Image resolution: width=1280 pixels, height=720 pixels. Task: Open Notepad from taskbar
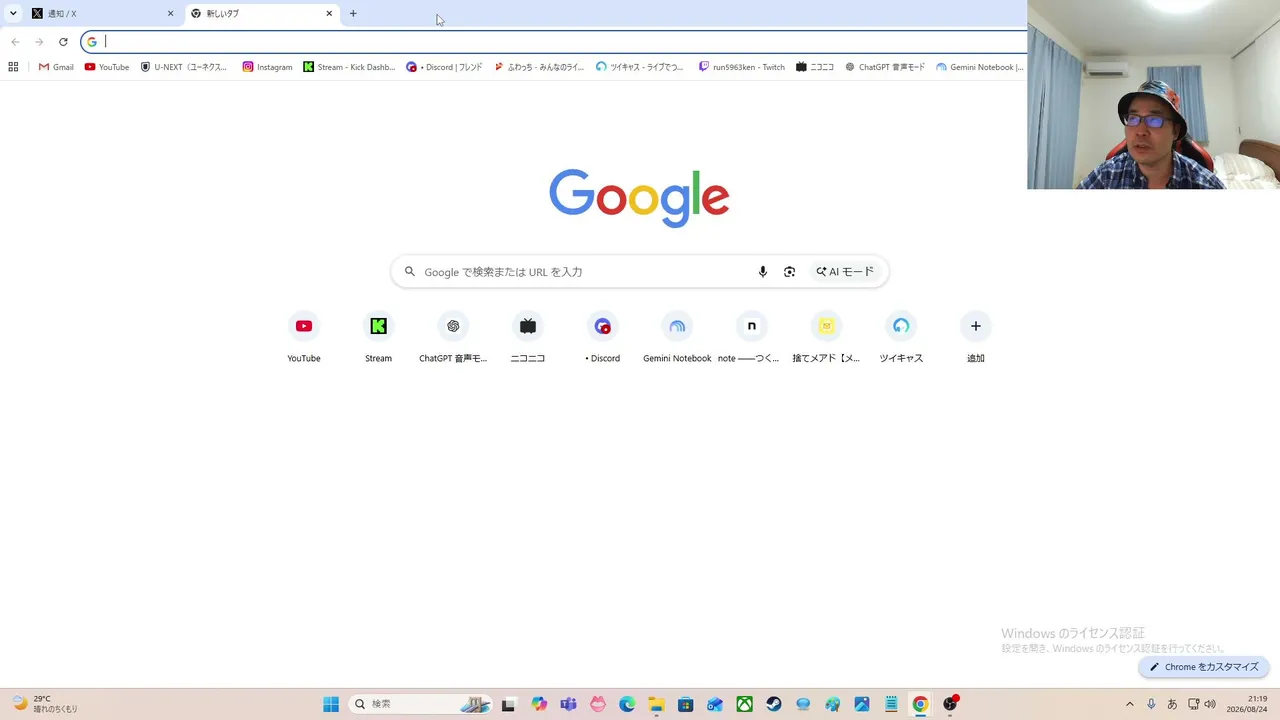click(891, 704)
